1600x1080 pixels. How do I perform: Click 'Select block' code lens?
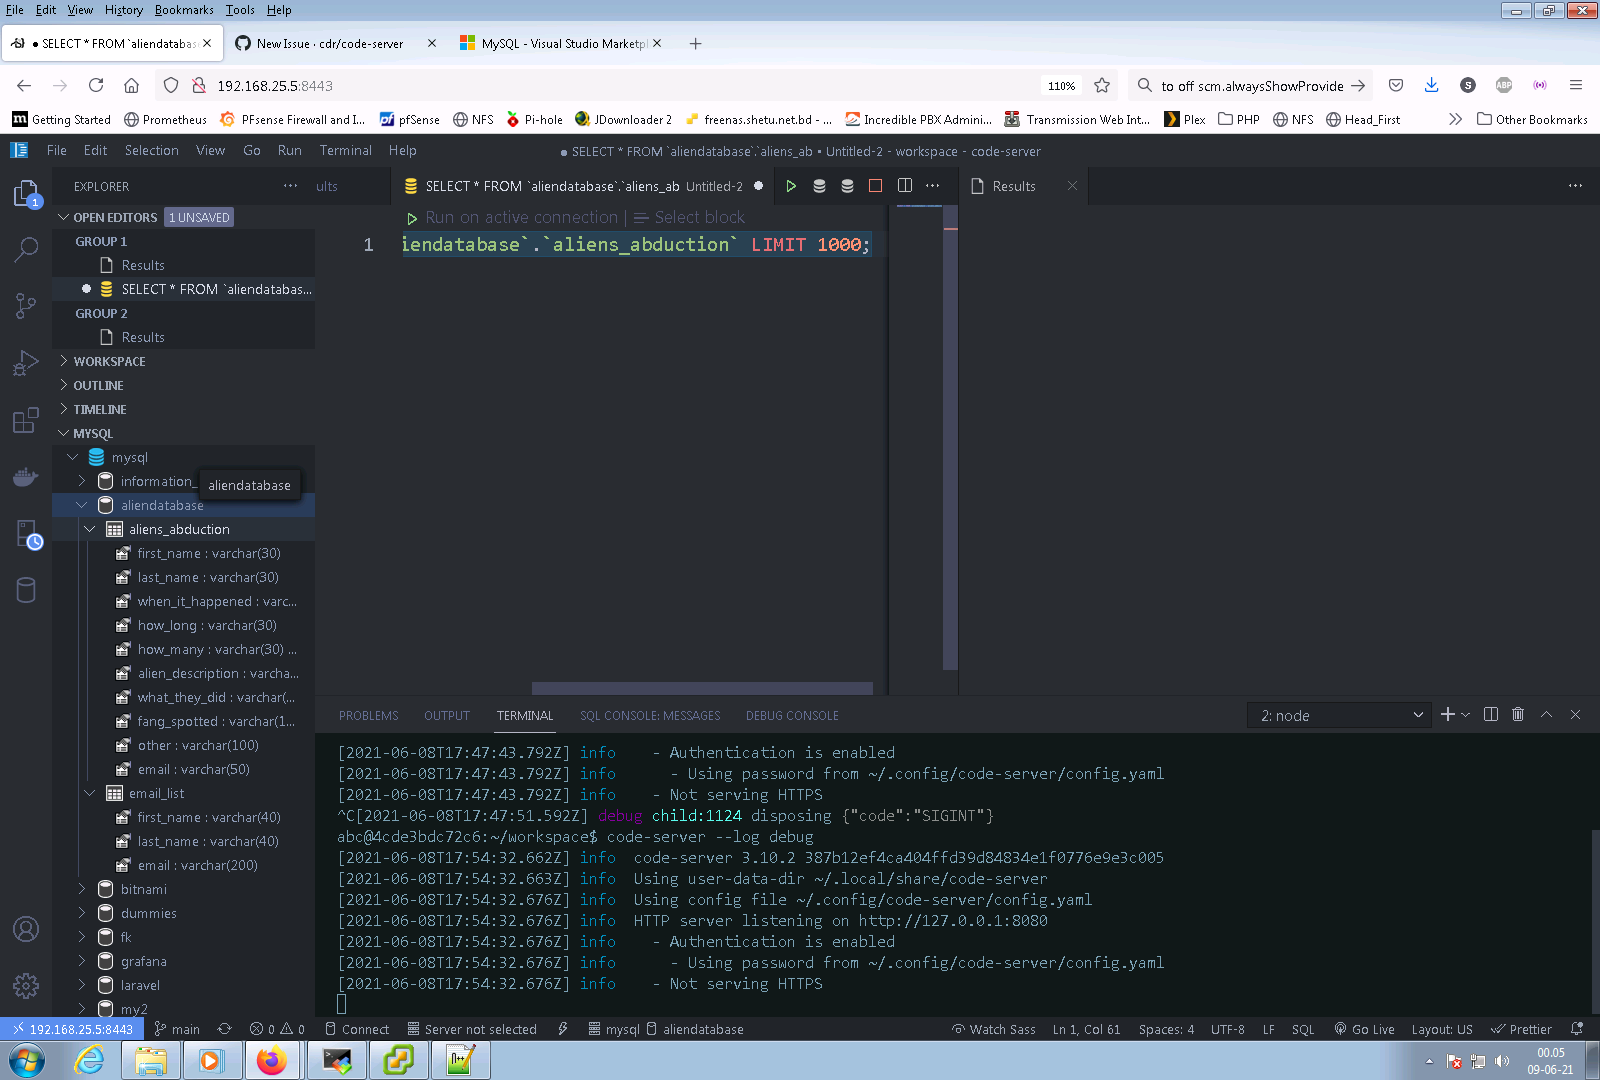tap(699, 217)
